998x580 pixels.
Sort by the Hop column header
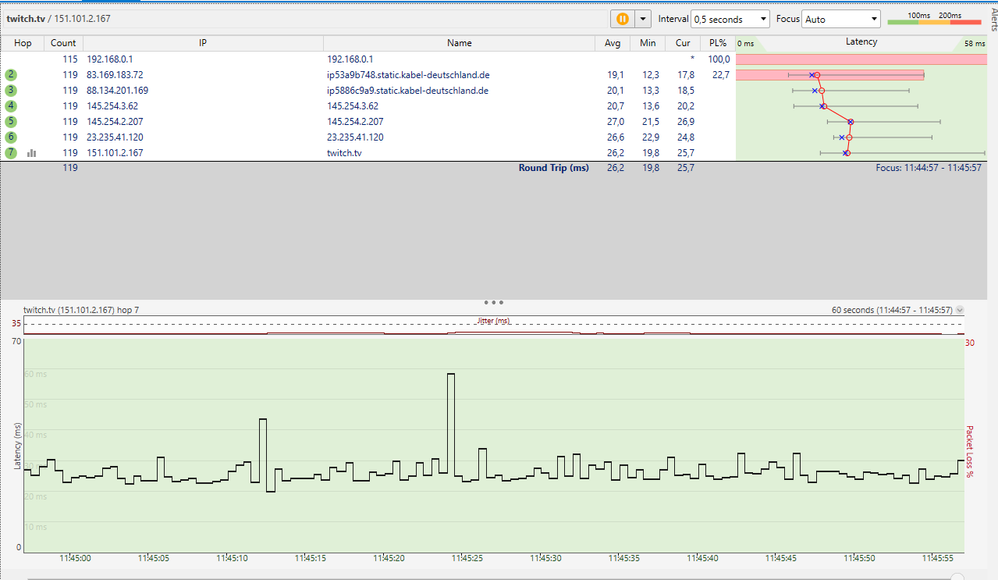coord(23,43)
